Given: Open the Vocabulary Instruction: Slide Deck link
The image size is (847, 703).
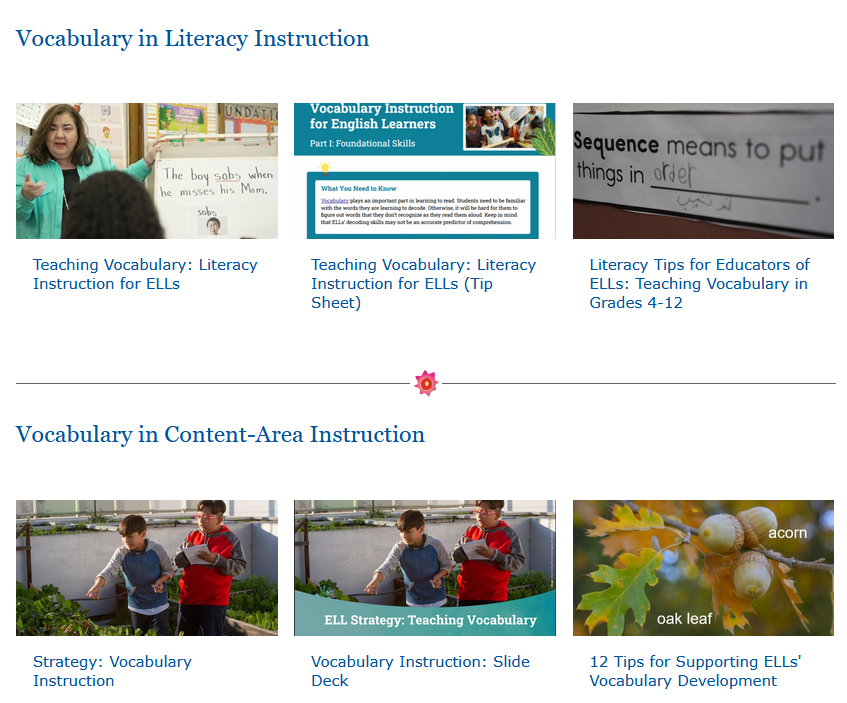Looking at the screenshot, I should click(420, 671).
